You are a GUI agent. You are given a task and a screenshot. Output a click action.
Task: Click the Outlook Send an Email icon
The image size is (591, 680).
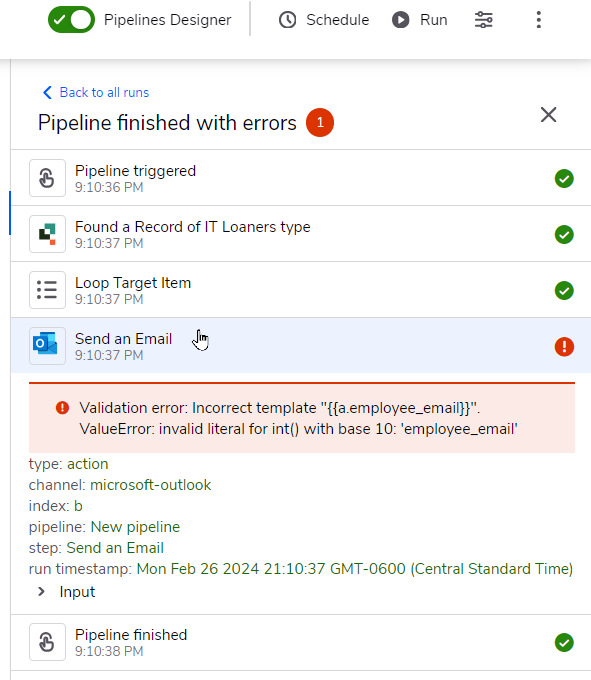(47, 346)
